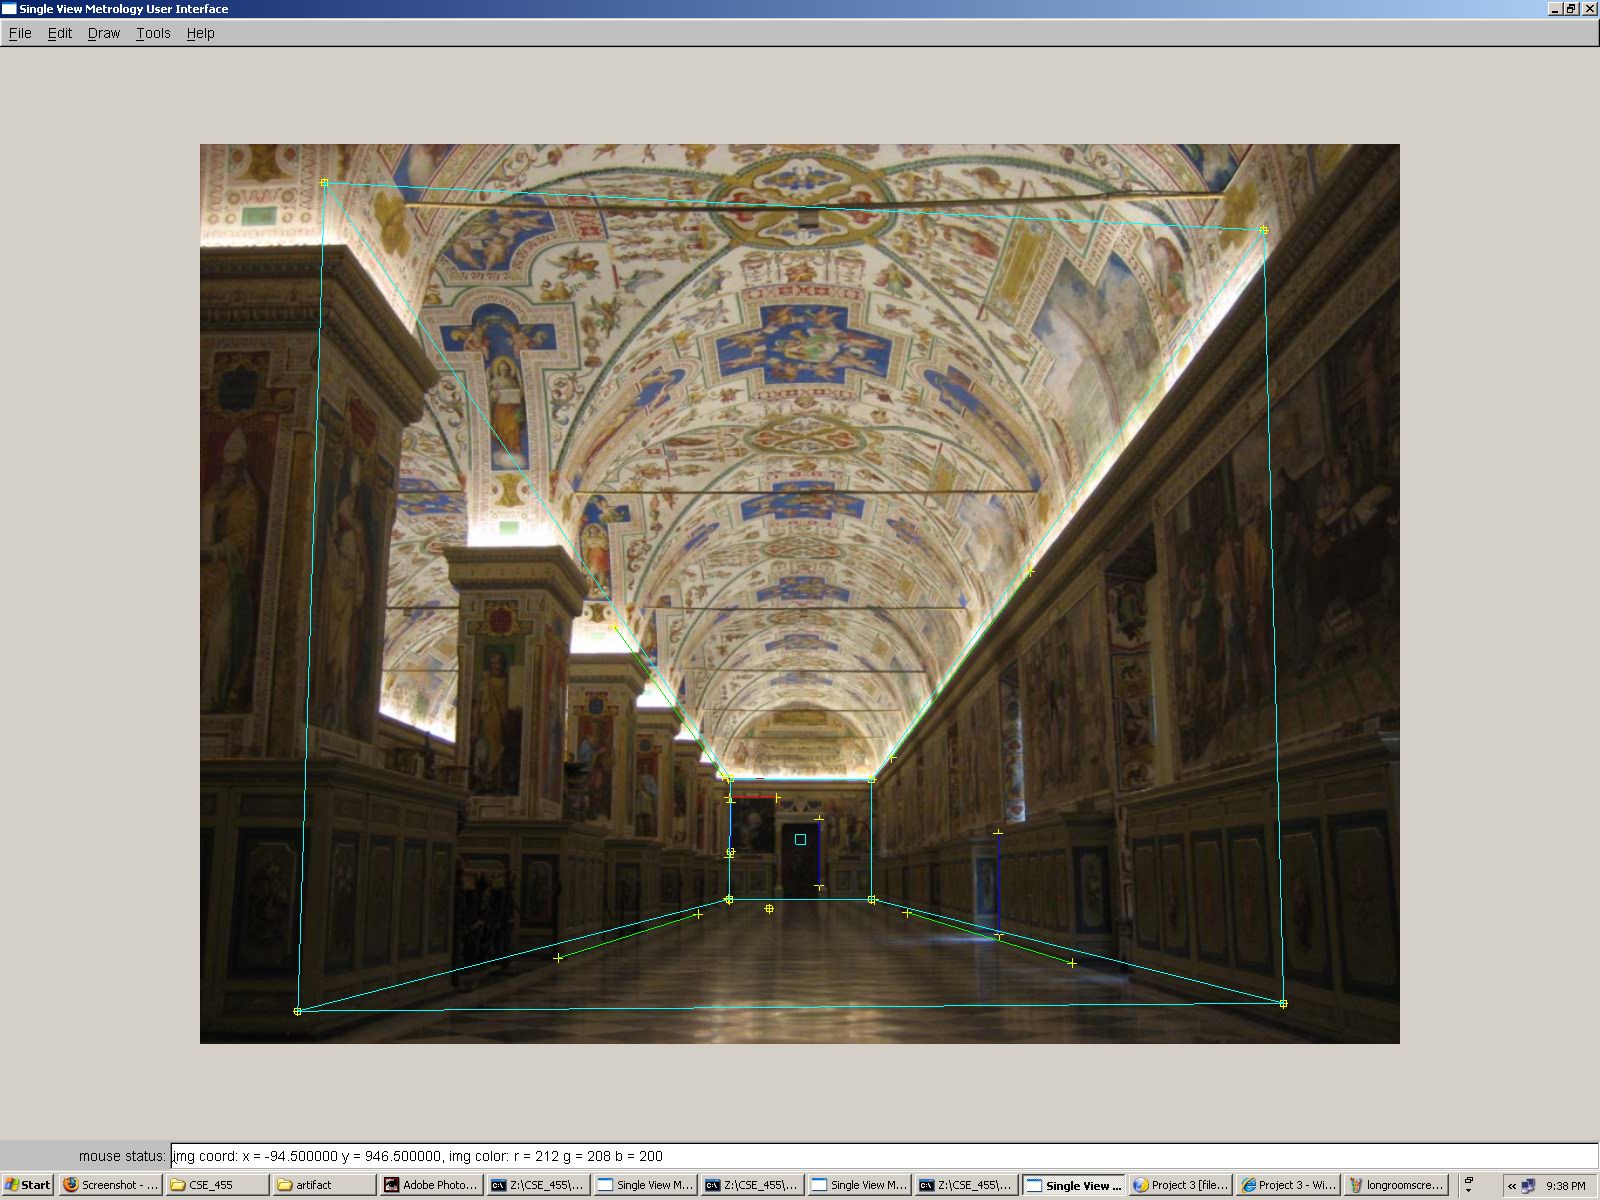The image size is (1600, 1200).
Task: Open the Draw menu
Action: [x=104, y=33]
